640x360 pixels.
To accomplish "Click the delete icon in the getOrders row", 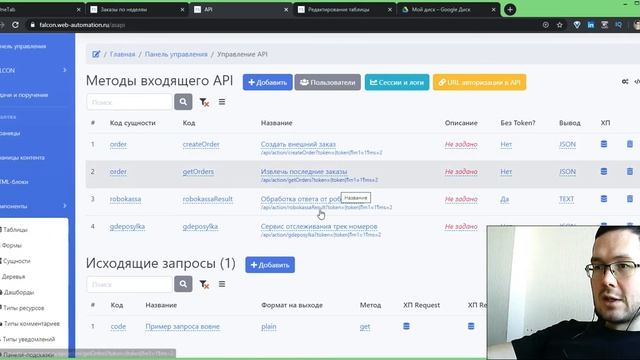I will click(x=630, y=171).
